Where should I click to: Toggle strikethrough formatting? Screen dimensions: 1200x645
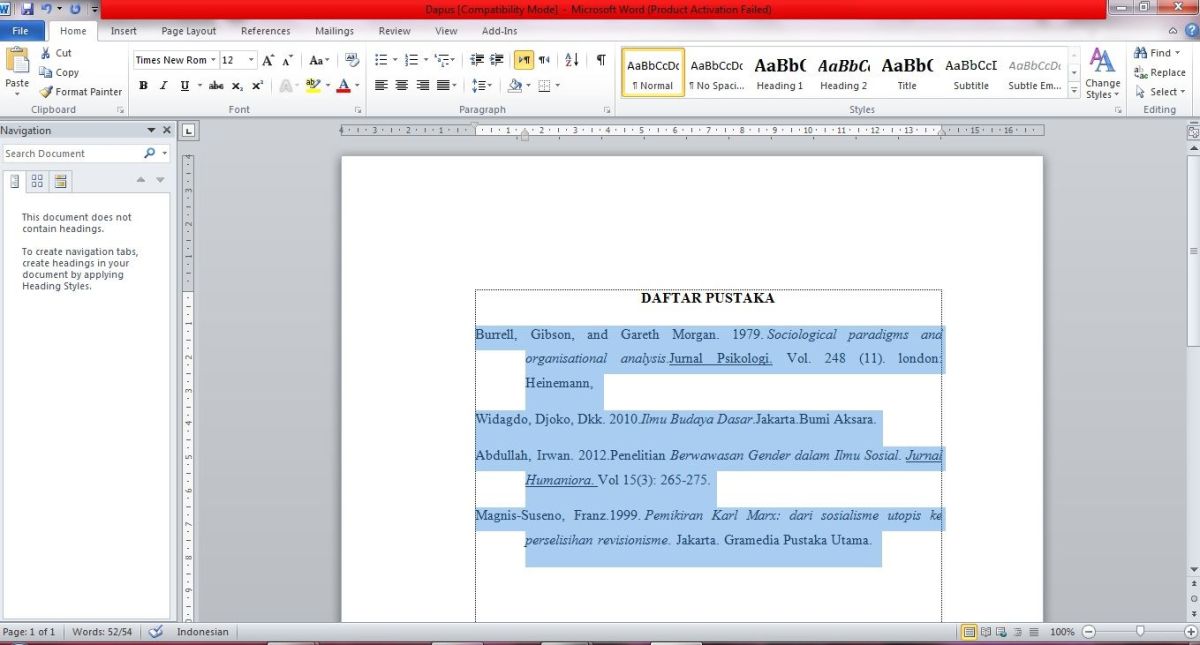(215, 86)
